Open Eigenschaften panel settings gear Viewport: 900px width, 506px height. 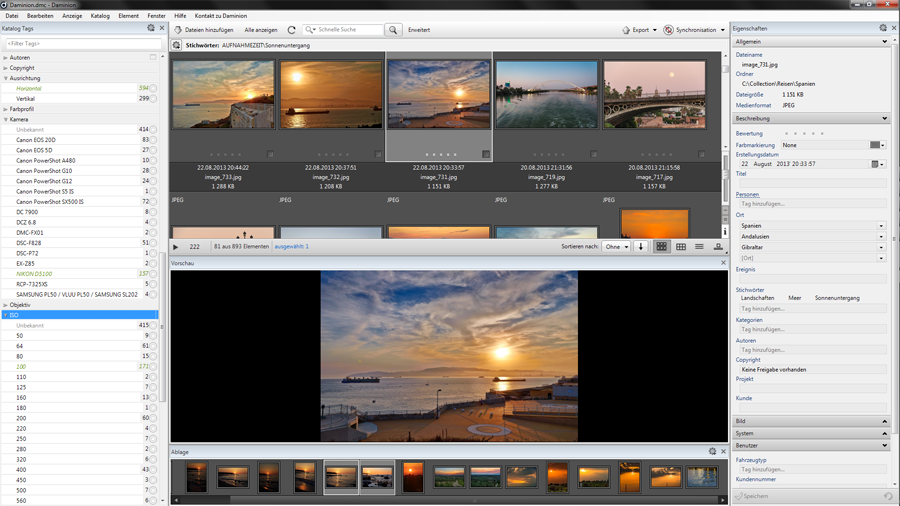click(x=883, y=28)
